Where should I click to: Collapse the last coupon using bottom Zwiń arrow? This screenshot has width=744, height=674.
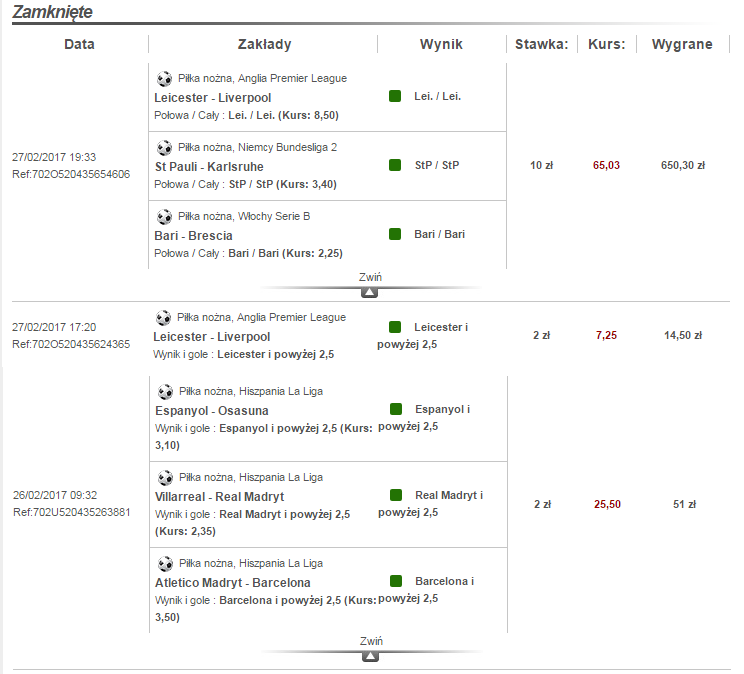pyautogui.click(x=370, y=656)
